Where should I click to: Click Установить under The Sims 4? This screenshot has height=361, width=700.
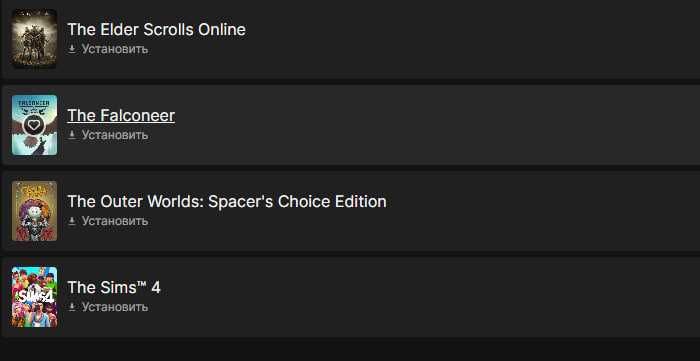coord(115,307)
